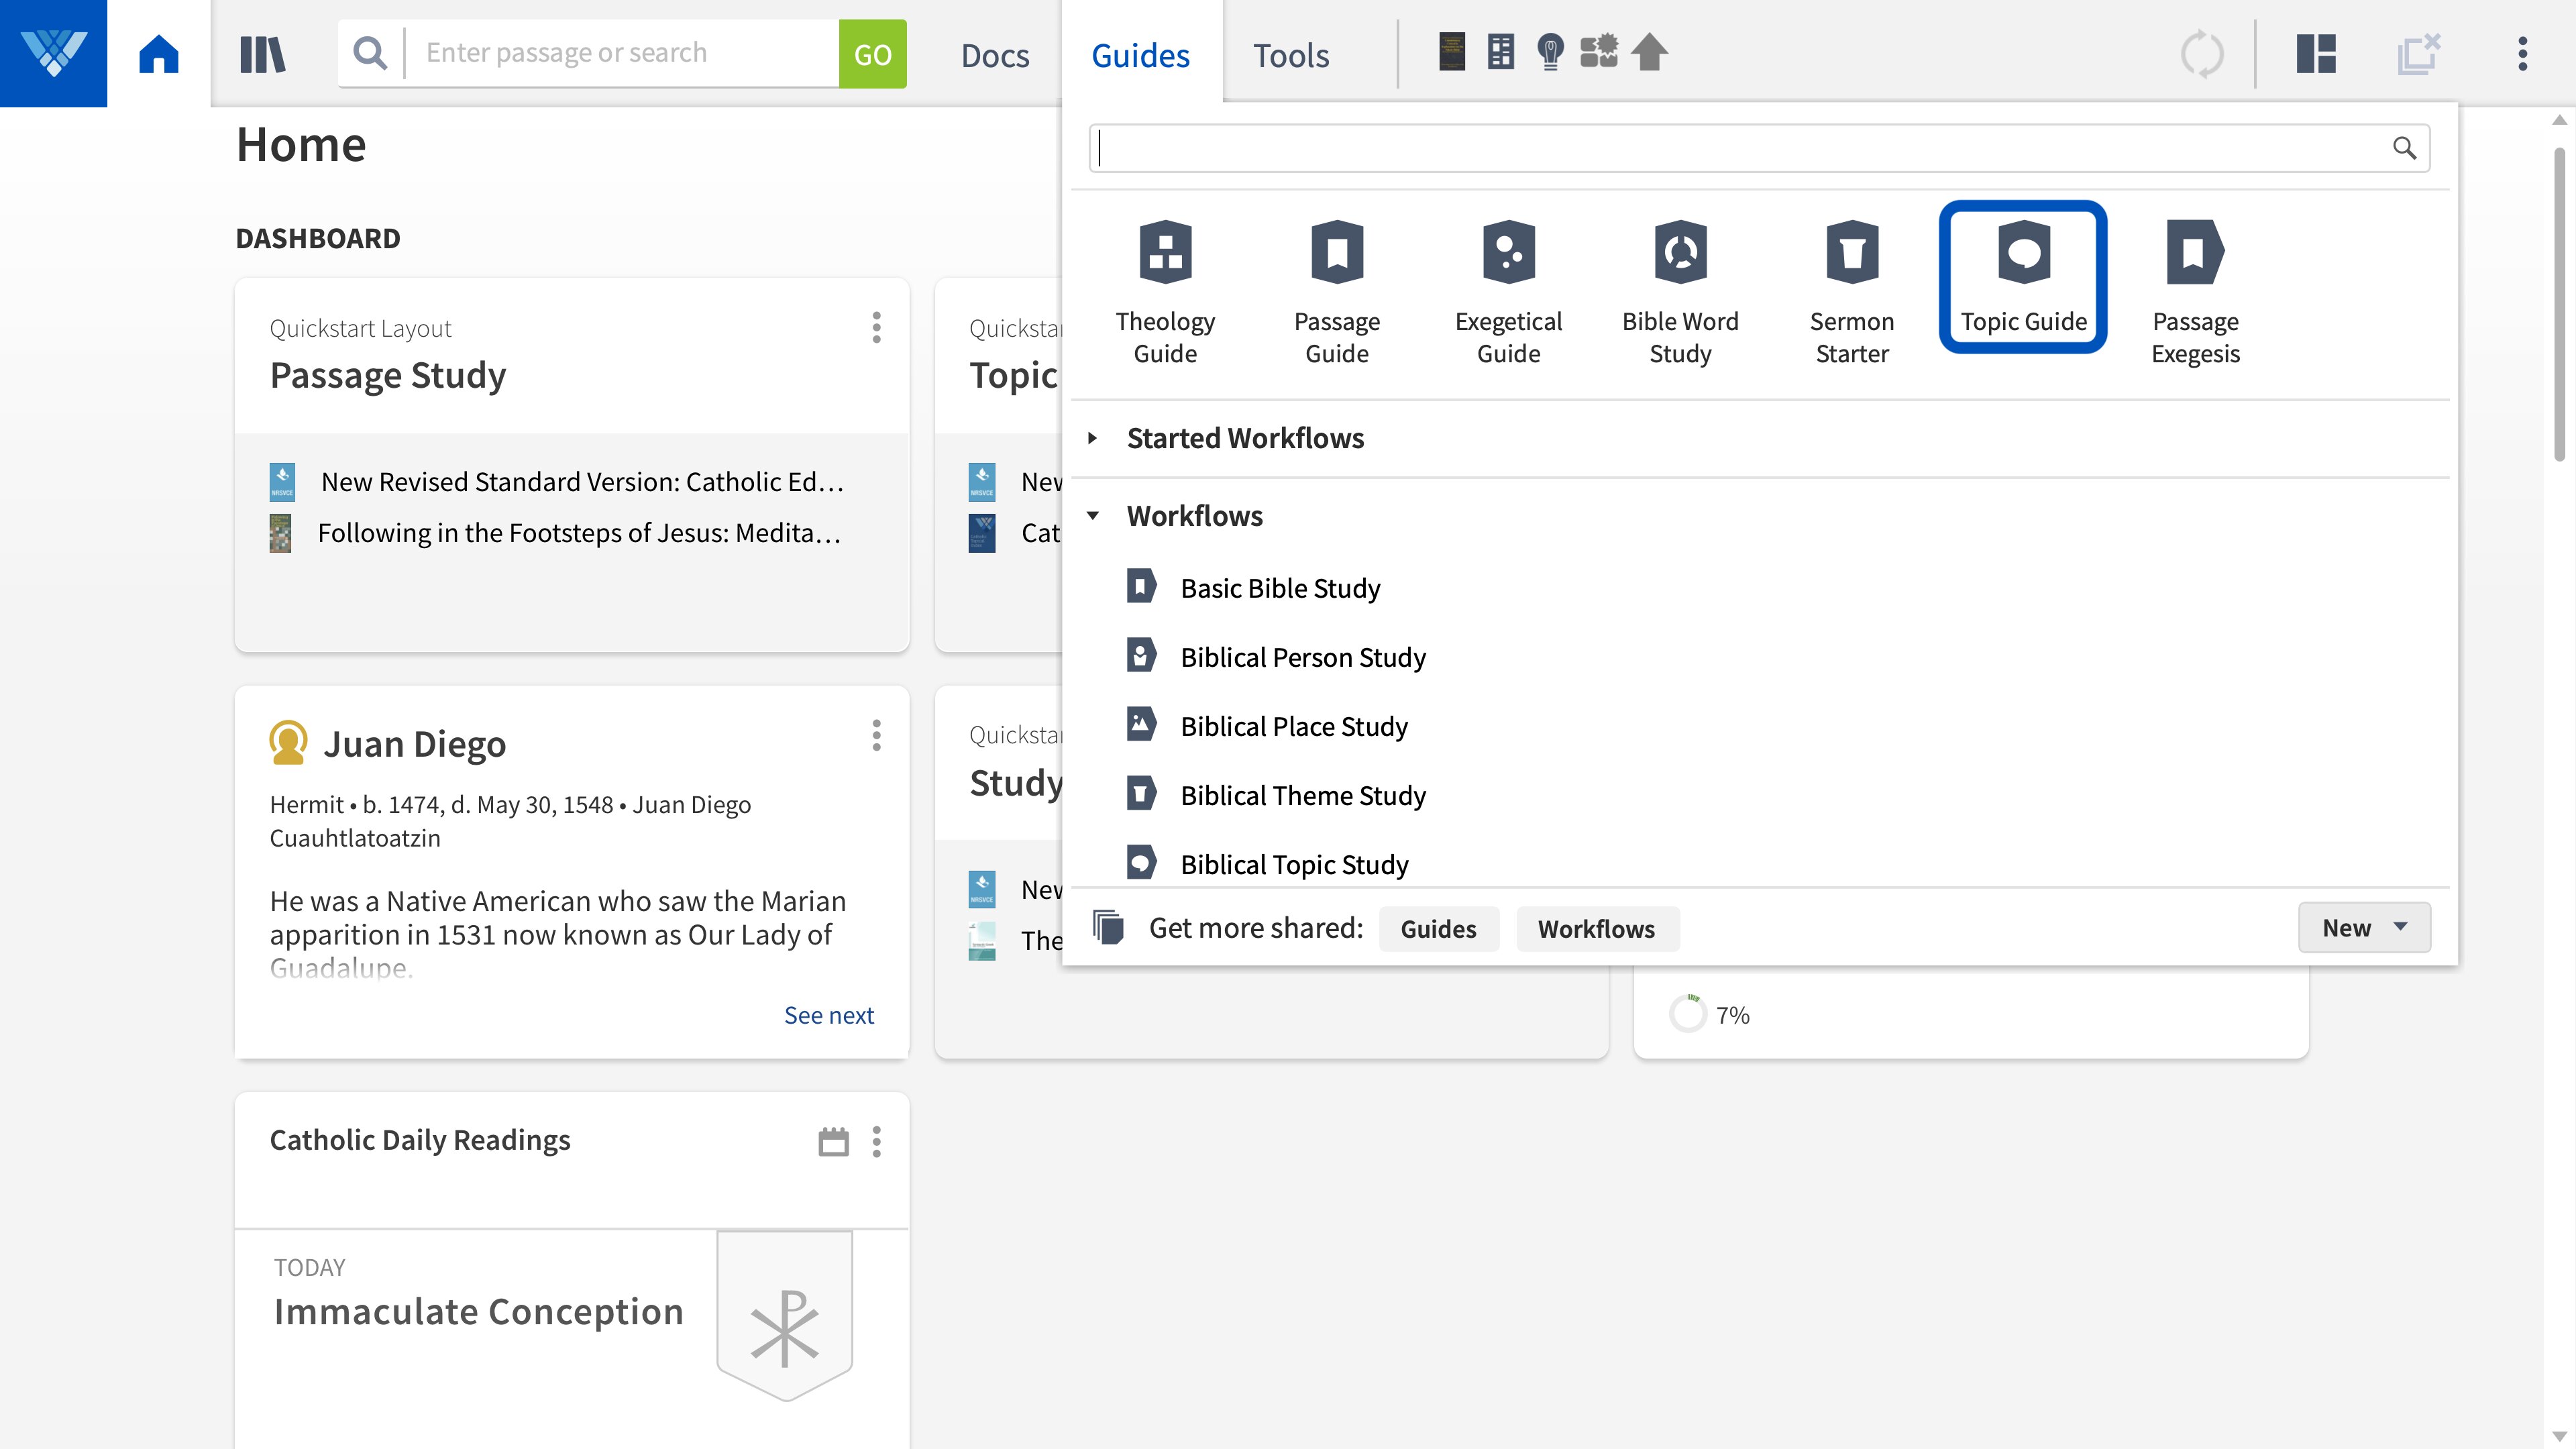Open Following in the Footsteps of Jesus resource
The height and width of the screenshot is (1449, 2576).
coord(556,533)
